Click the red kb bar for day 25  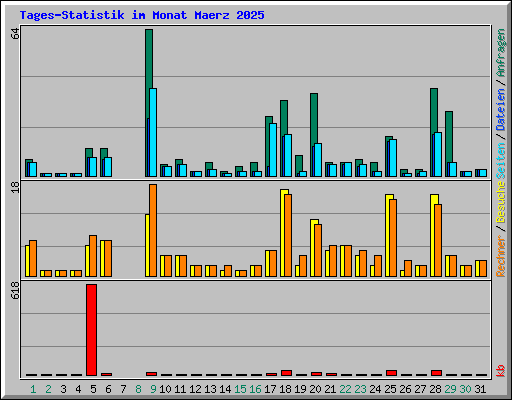coord(391,373)
